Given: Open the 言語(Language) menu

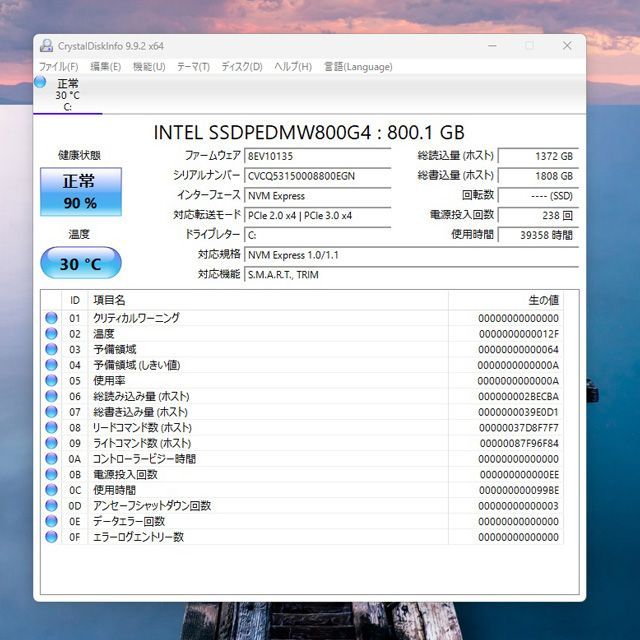Looking at the screenshot, I should 358,67.
